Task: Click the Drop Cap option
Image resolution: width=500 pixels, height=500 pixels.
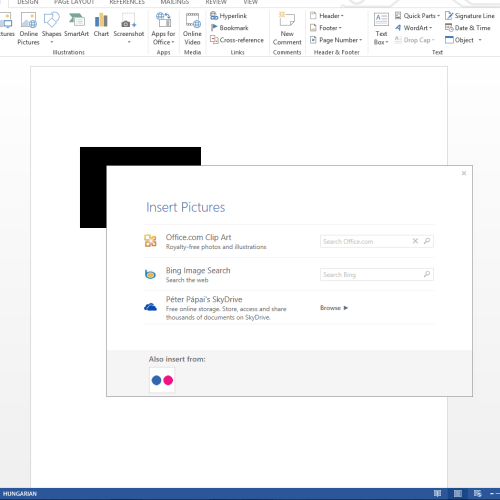Action: coord(415,40)
